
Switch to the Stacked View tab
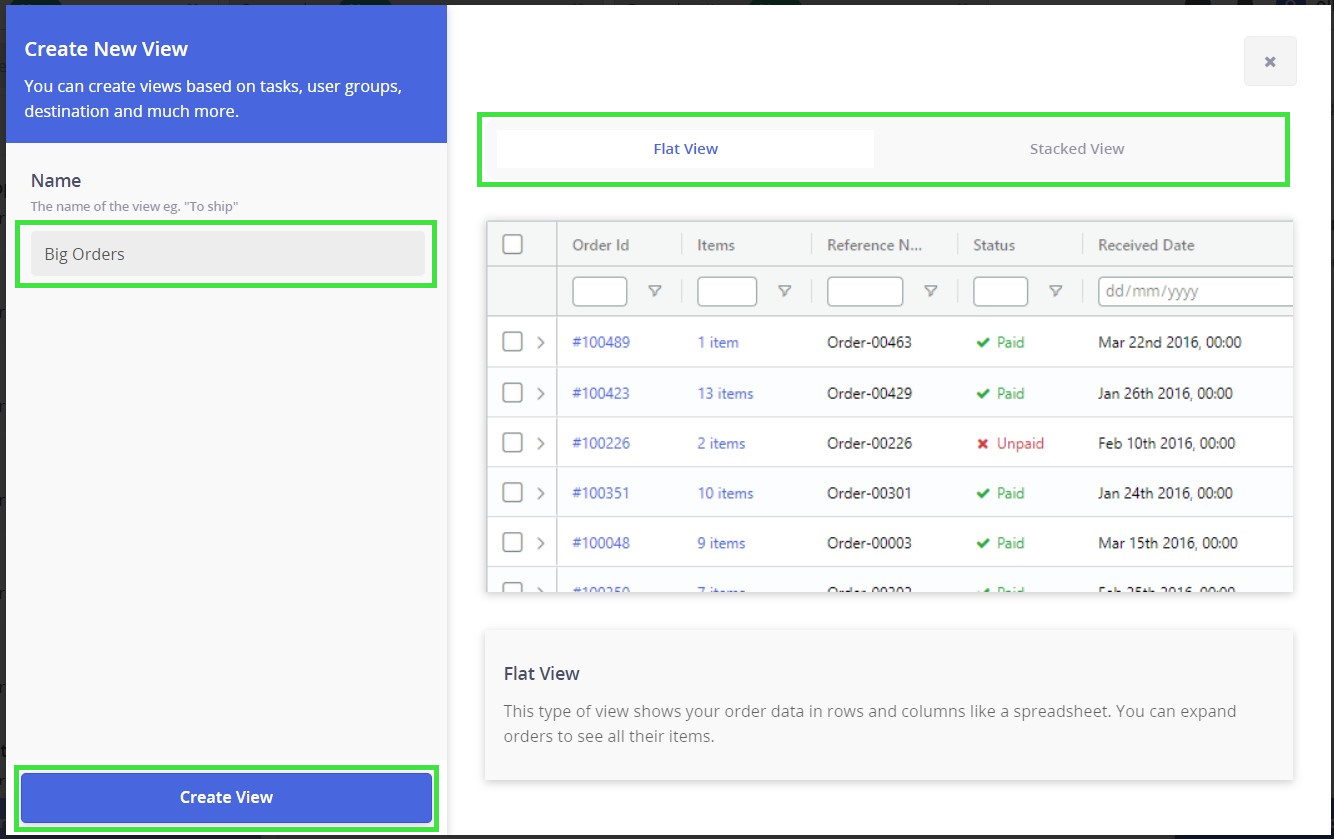click(1077, 149)
